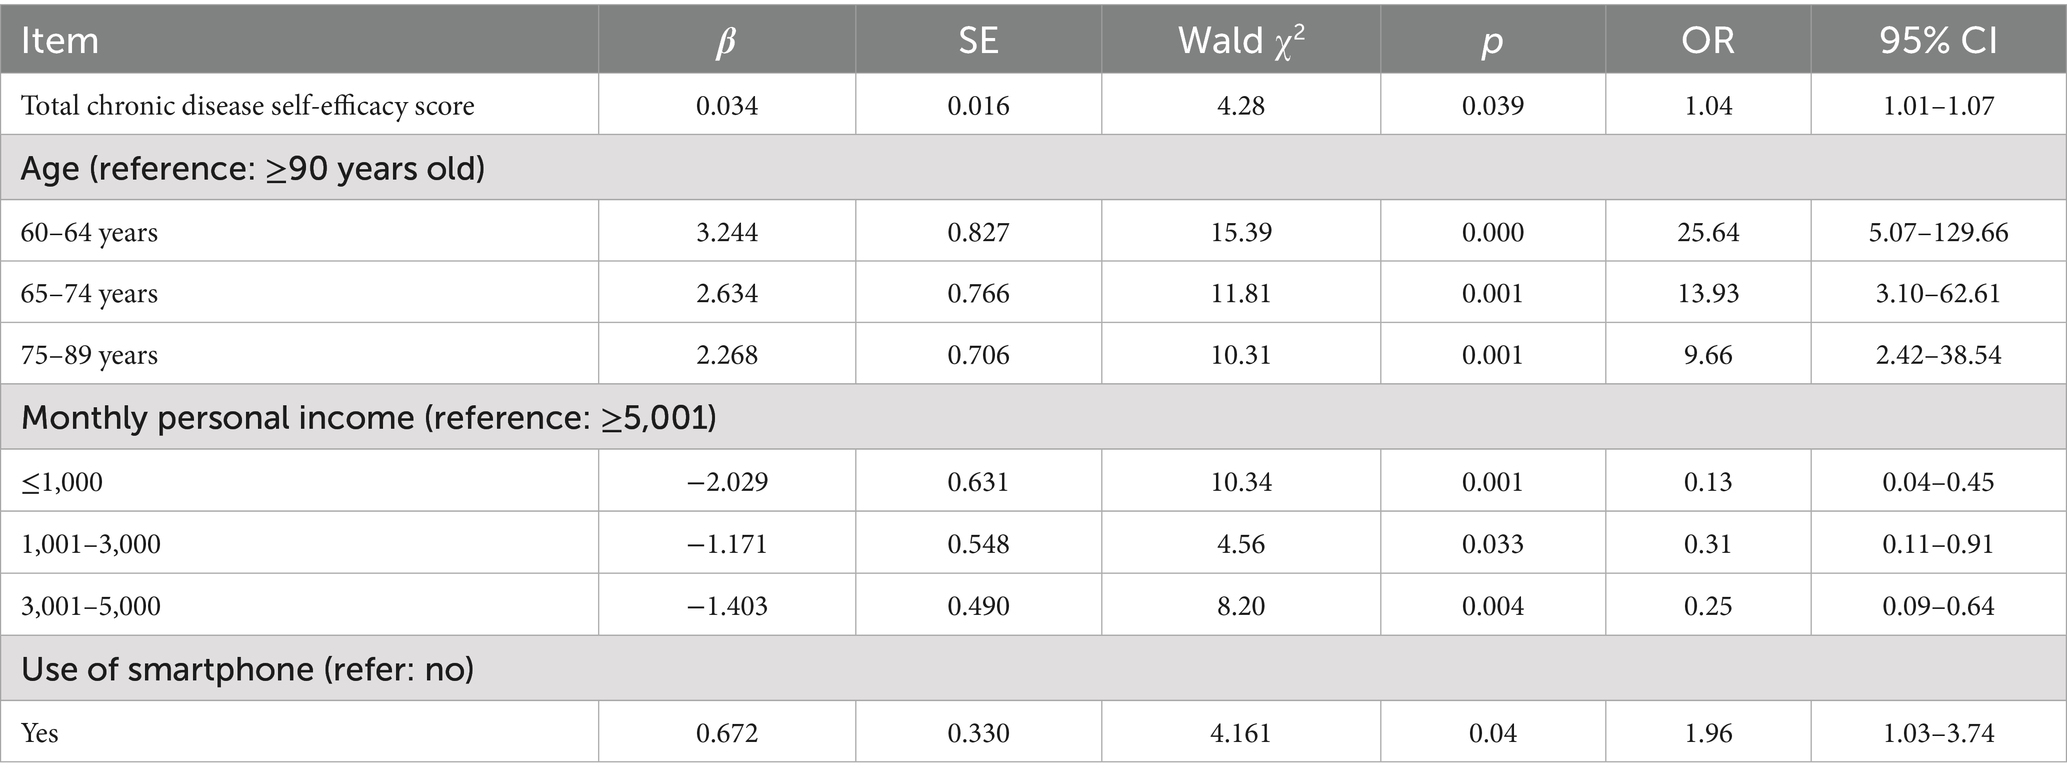The width and height of the screenshot is (2067, 780).
Task: Select the 60–64 years row label
Action: pos(89,233)
